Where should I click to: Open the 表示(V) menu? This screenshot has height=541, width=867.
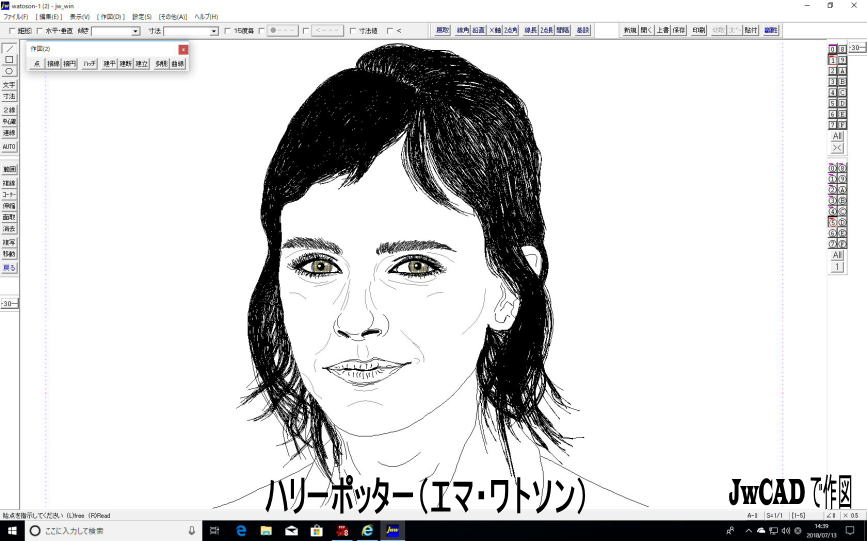click(x=80, y=17)
